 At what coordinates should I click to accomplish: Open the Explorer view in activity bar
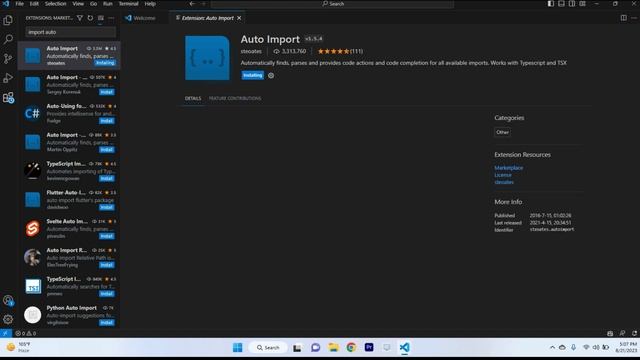[8, 20]
